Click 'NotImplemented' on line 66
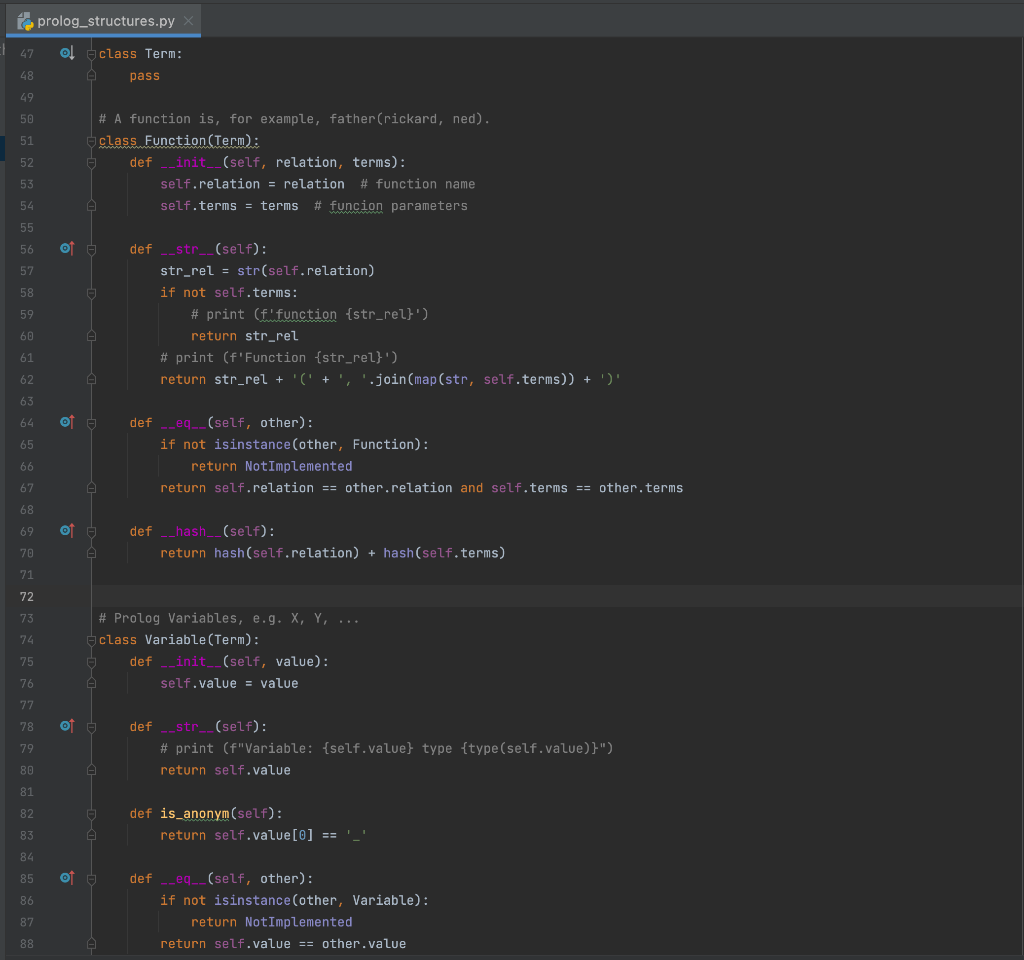The width and height of the screenshot is (1024, 960). coord(298,466)
